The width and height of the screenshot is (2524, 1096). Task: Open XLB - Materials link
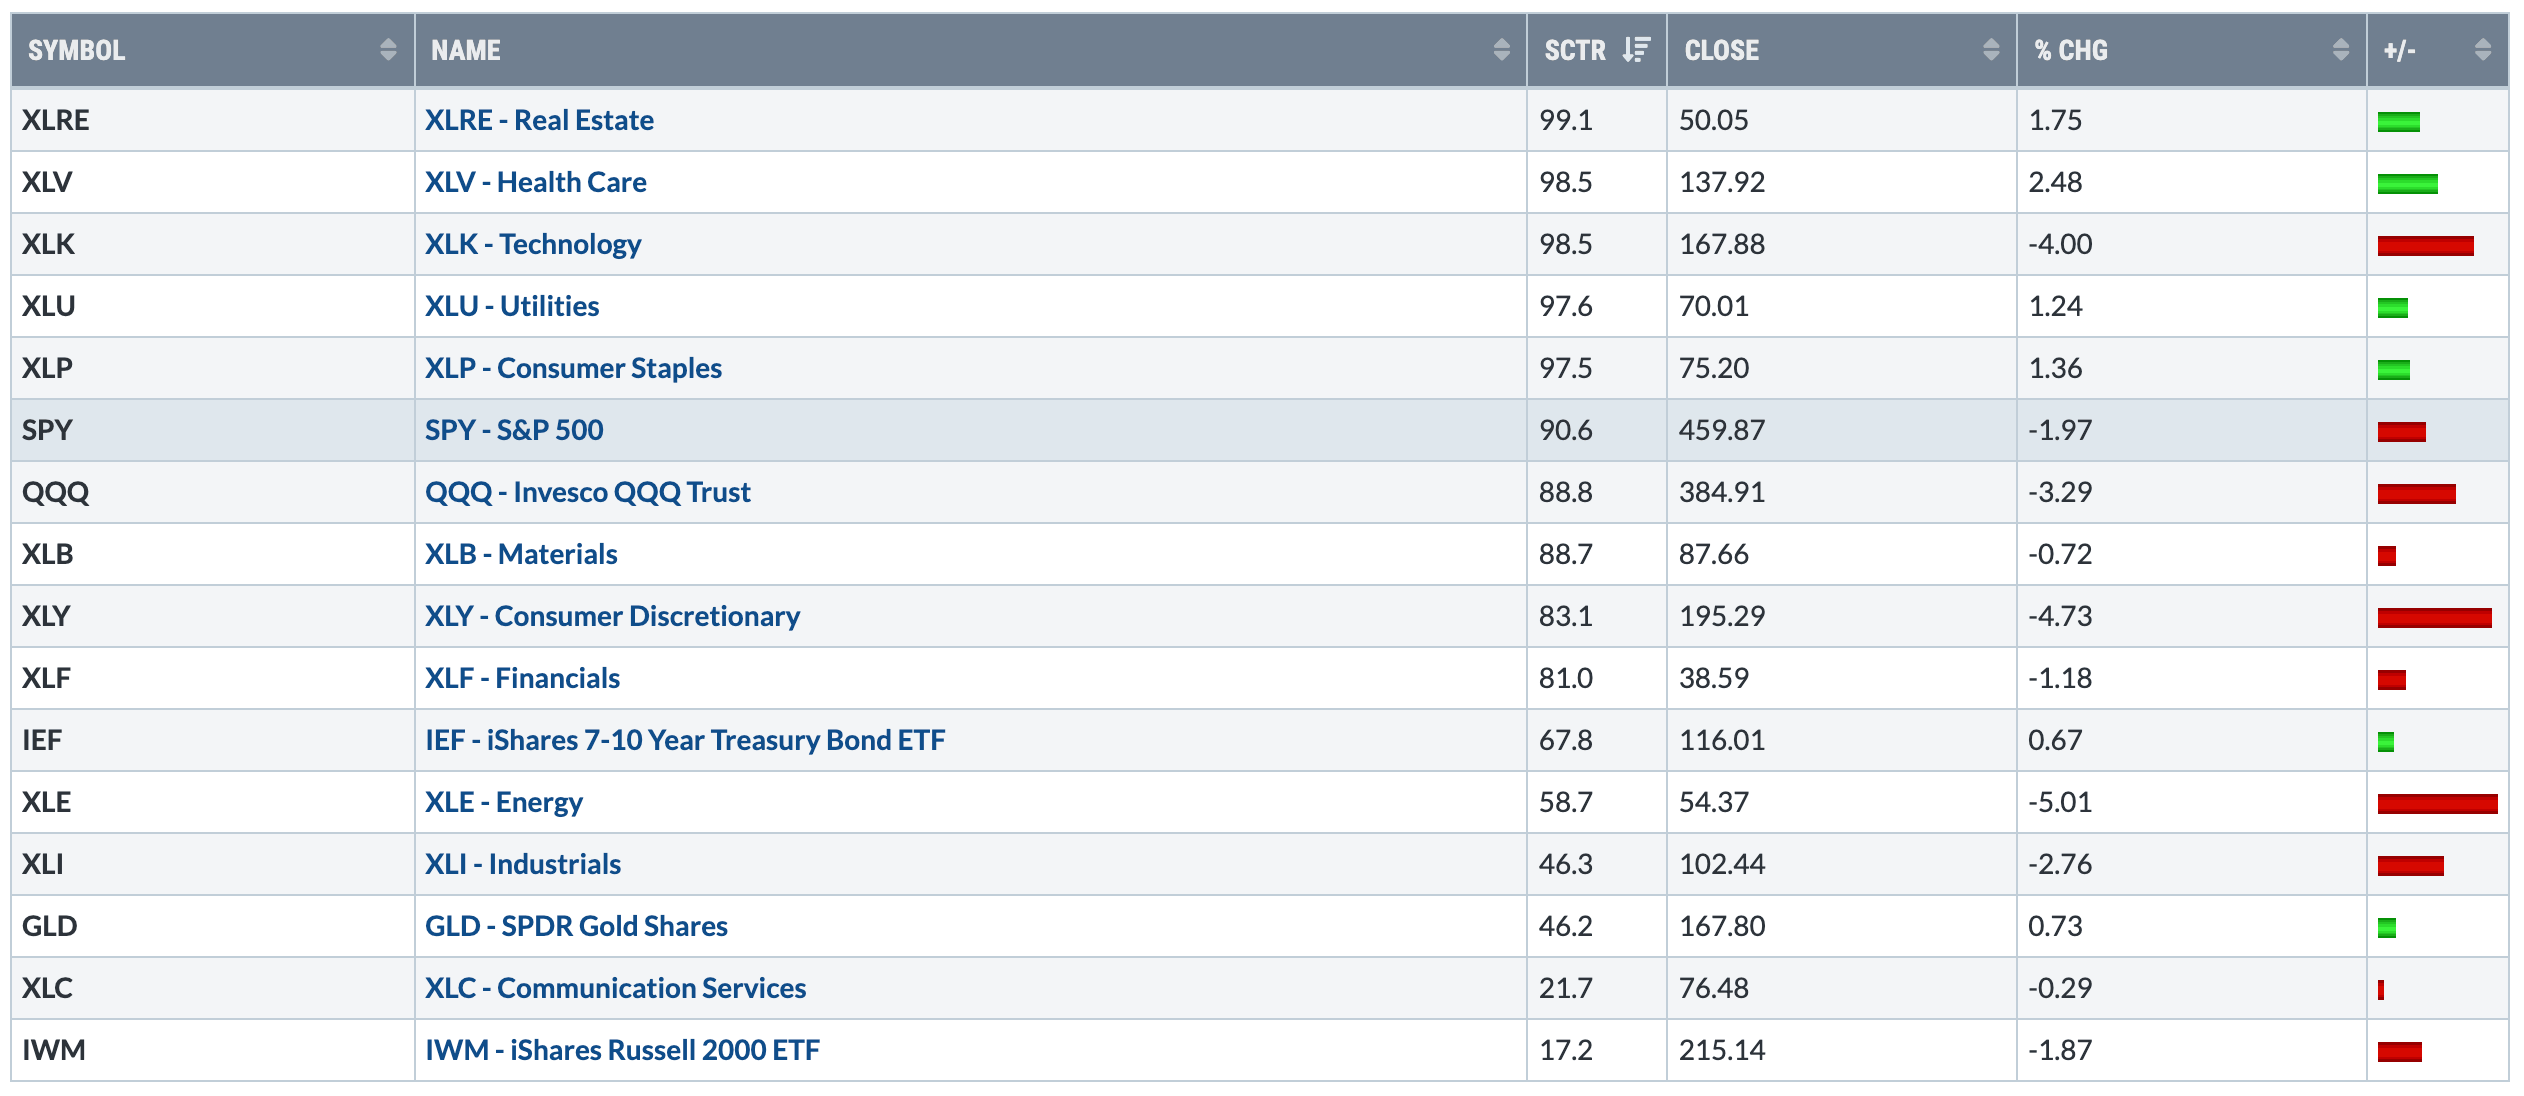(521, 554)
